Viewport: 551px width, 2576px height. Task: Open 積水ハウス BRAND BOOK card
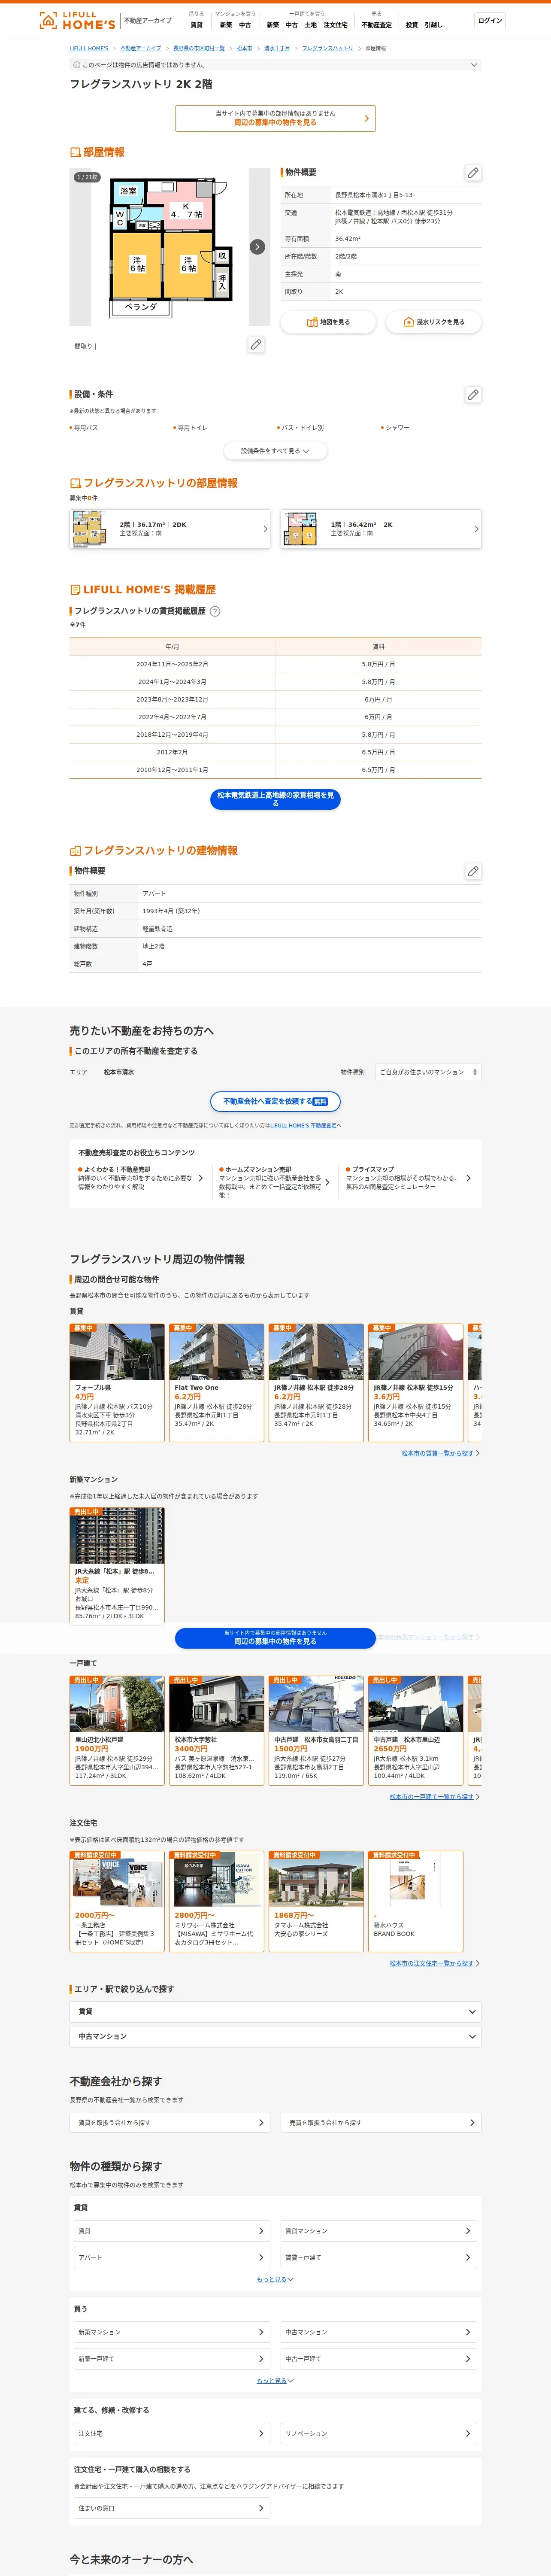coord(415,1901)
